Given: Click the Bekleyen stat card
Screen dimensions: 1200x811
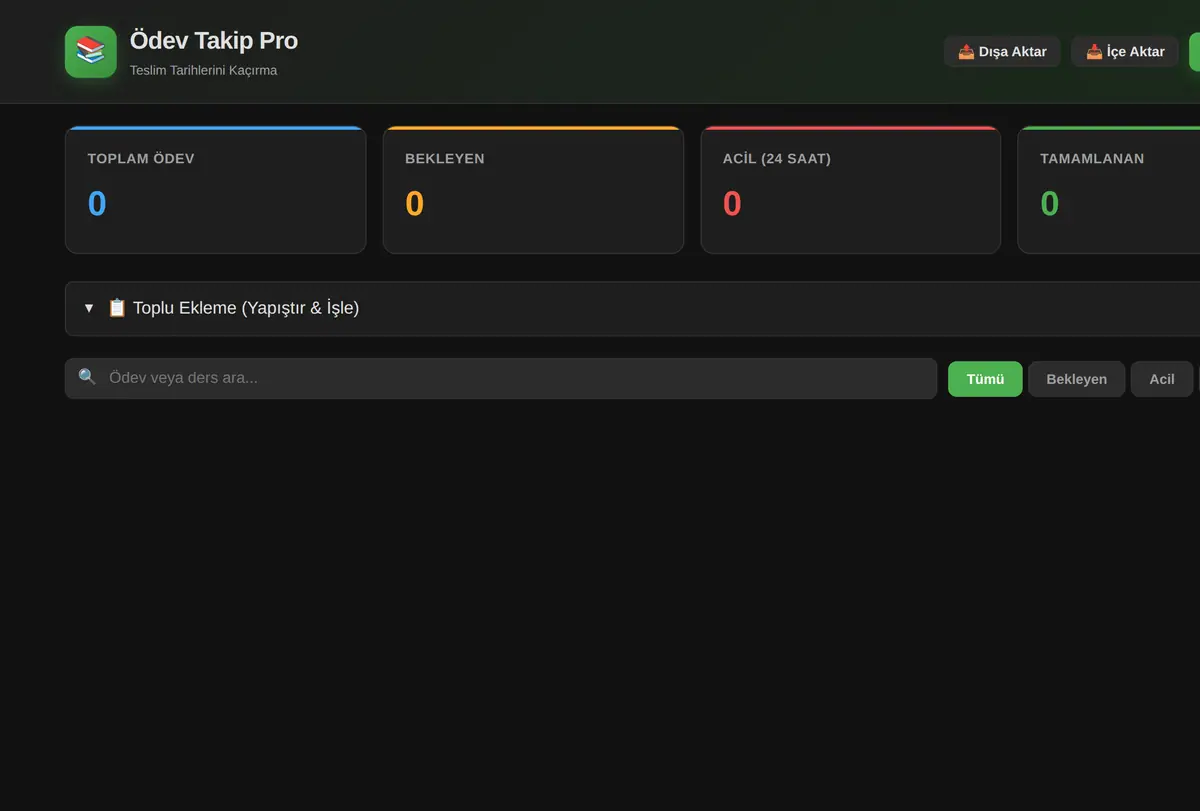Looking at the screenshot, I should [533, 190].
